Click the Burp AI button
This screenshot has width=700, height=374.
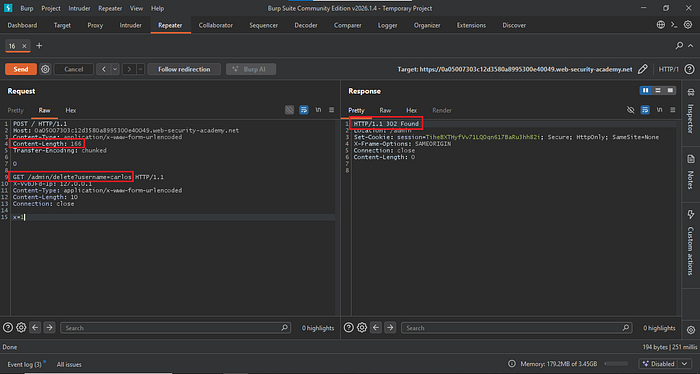[x=251, y=69]
